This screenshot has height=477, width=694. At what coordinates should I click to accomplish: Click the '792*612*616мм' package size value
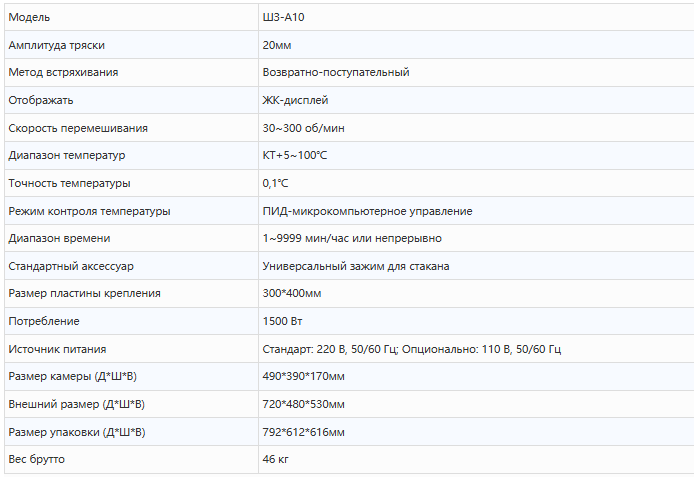(303, 432)
